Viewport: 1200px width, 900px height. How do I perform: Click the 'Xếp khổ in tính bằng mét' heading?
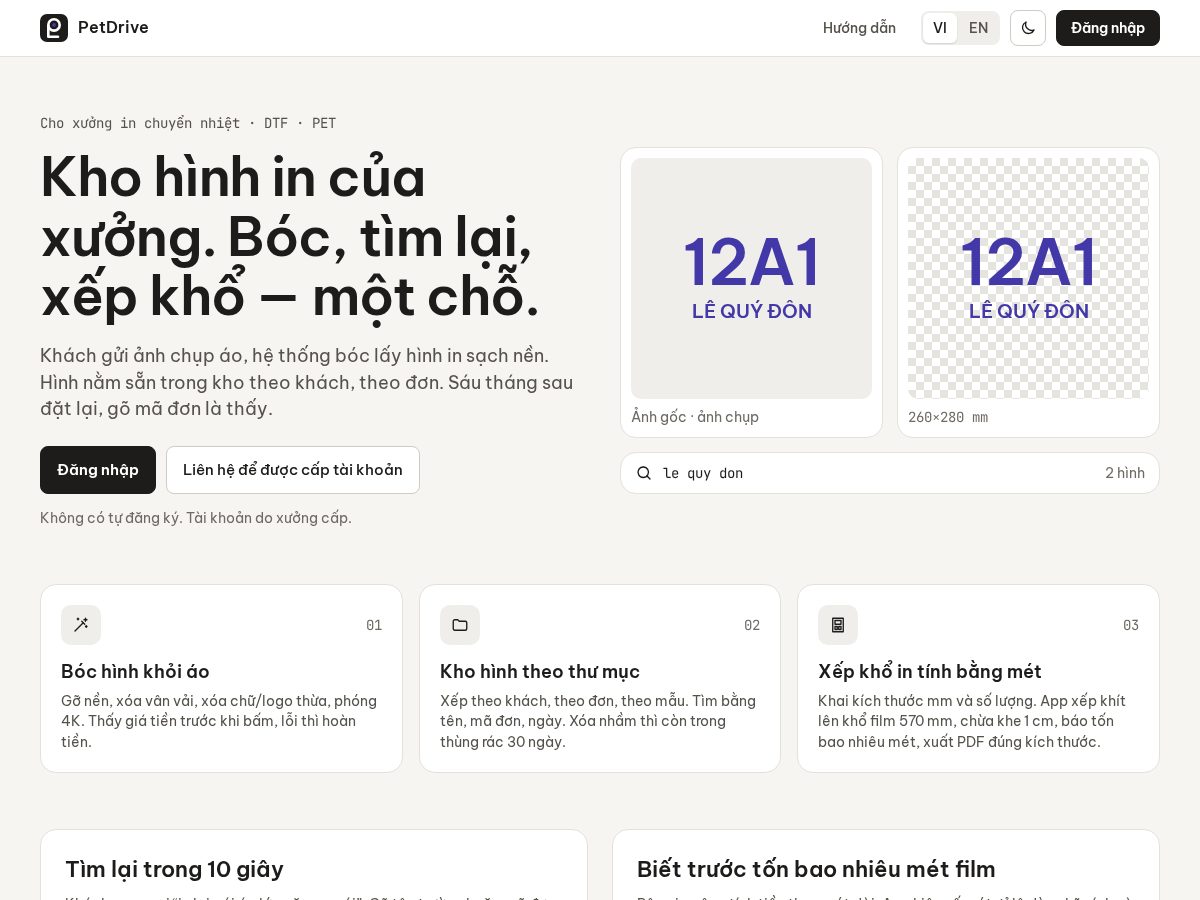(930, 671)
